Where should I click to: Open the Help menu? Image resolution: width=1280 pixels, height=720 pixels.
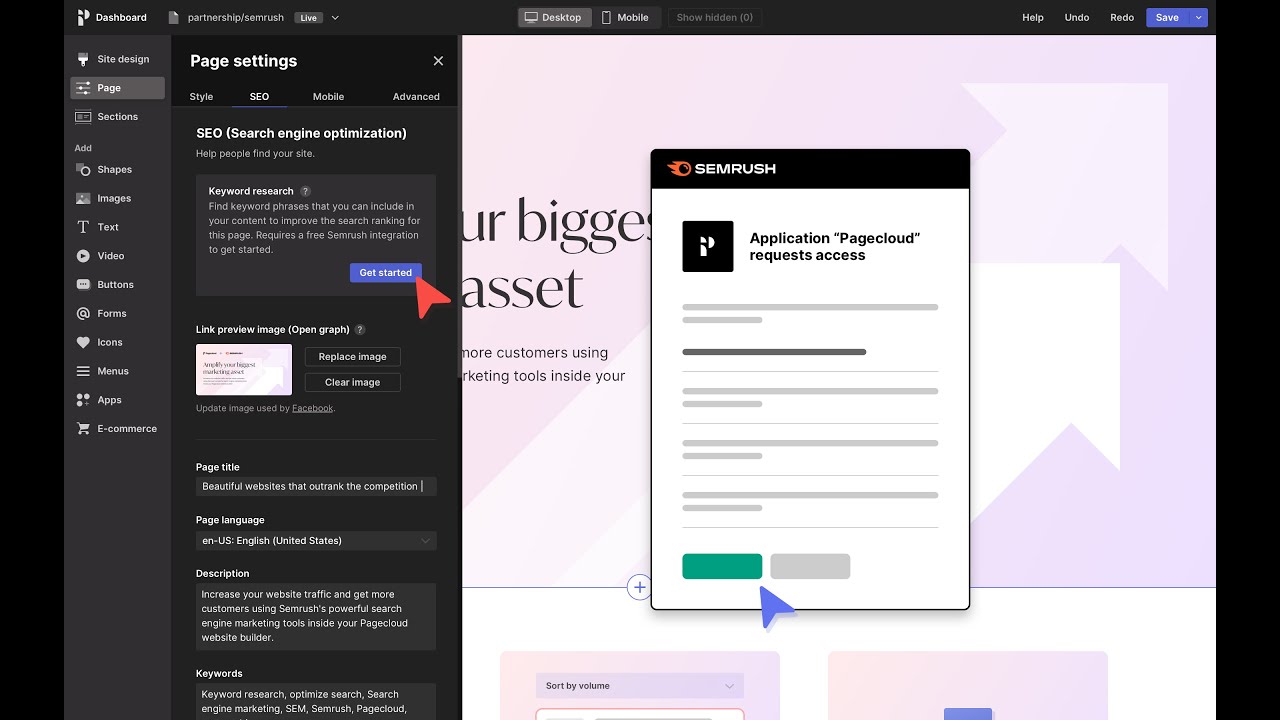(1033, 17)
